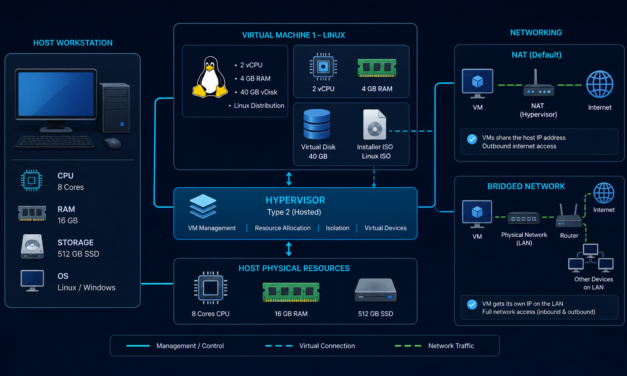Select 'Virtual Devices' in the Hypervisor box
Viewport: 627px width, 376px height.
(x=385, y=228)
